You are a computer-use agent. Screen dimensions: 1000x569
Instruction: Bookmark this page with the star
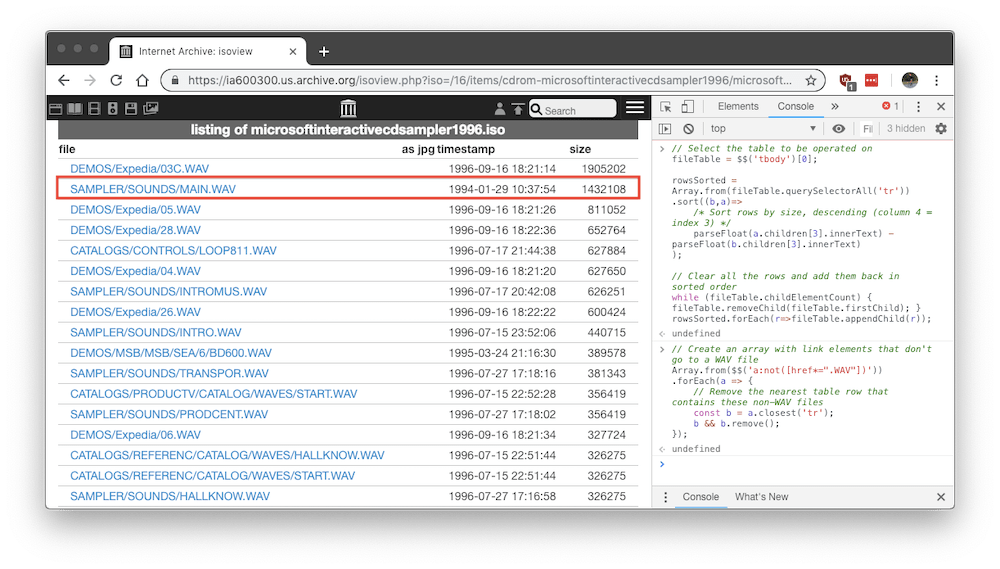(x=811, y=80)
